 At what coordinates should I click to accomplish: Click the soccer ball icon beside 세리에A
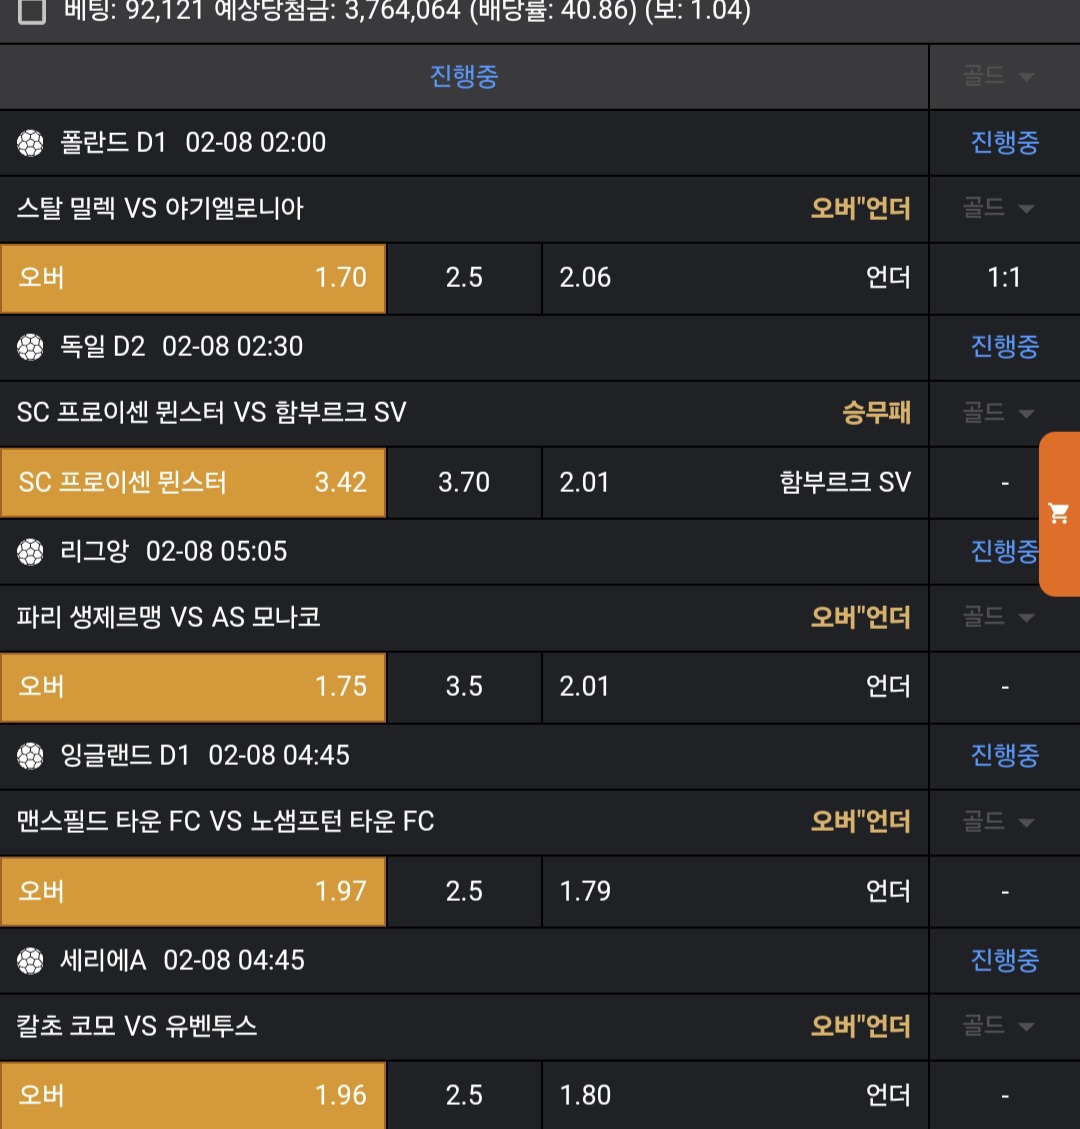pyautogui.click(x=31, y=961)
